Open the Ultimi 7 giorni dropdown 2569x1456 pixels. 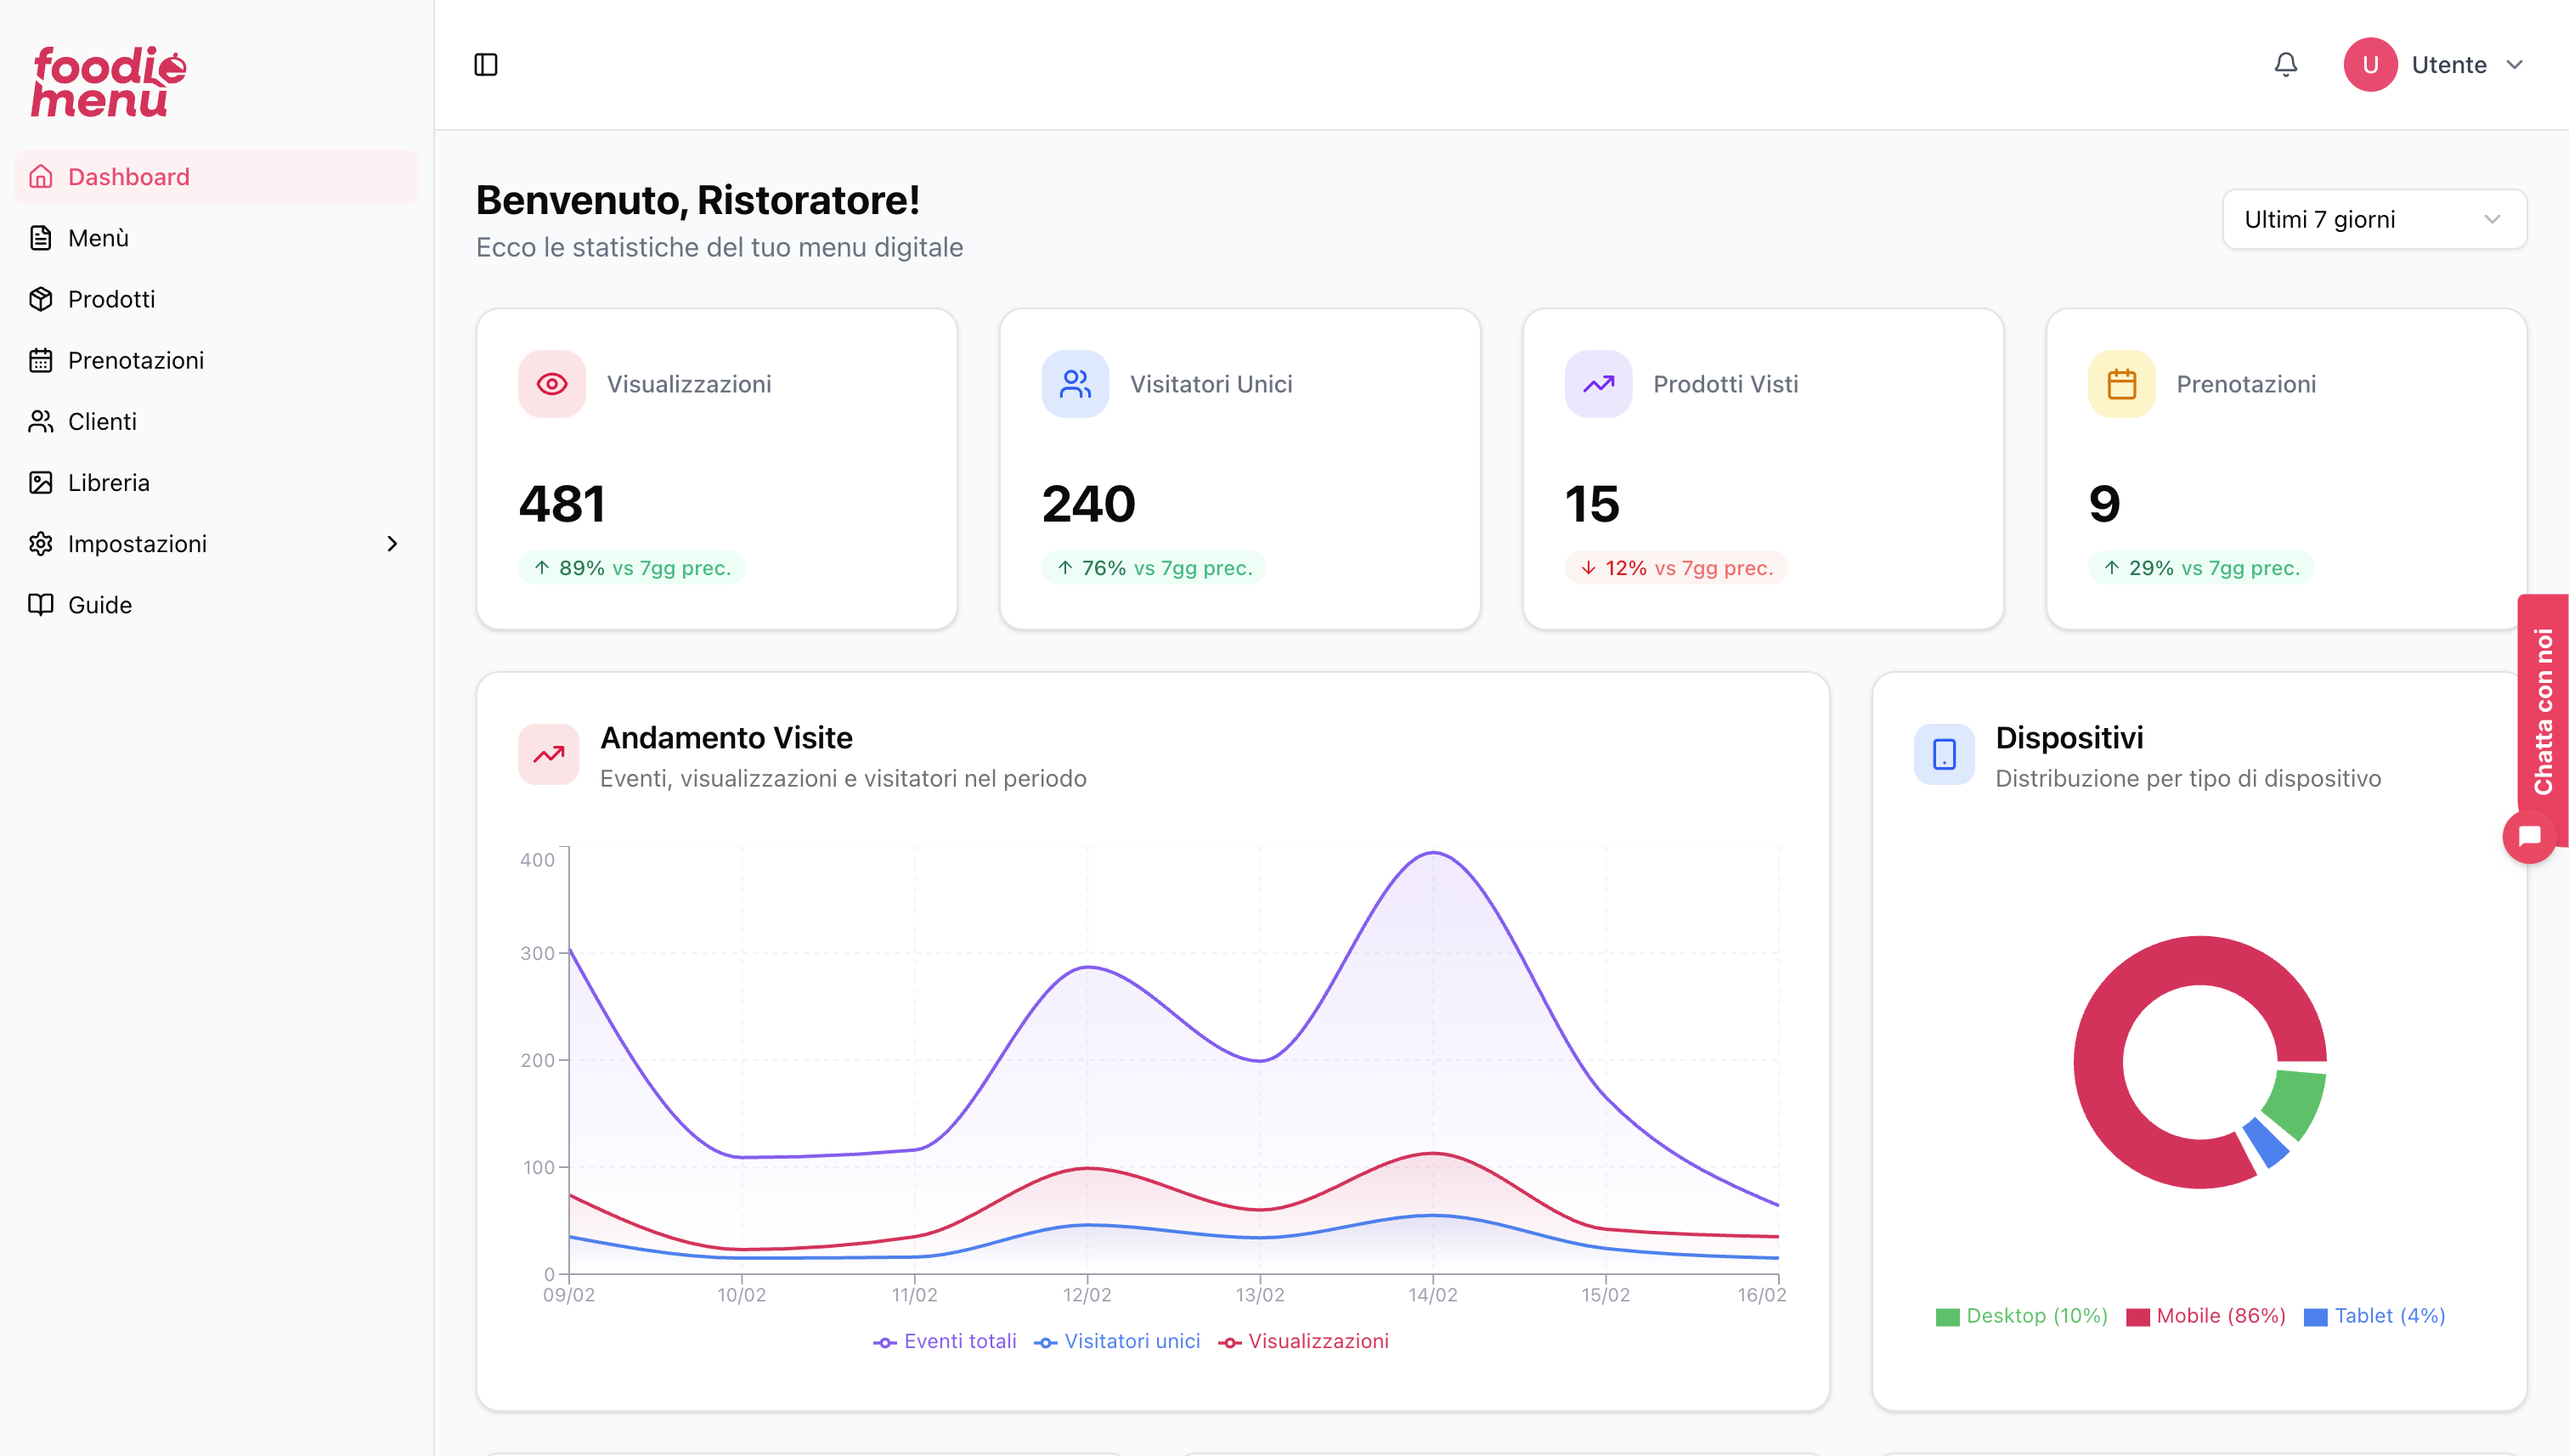point(2374,219)
